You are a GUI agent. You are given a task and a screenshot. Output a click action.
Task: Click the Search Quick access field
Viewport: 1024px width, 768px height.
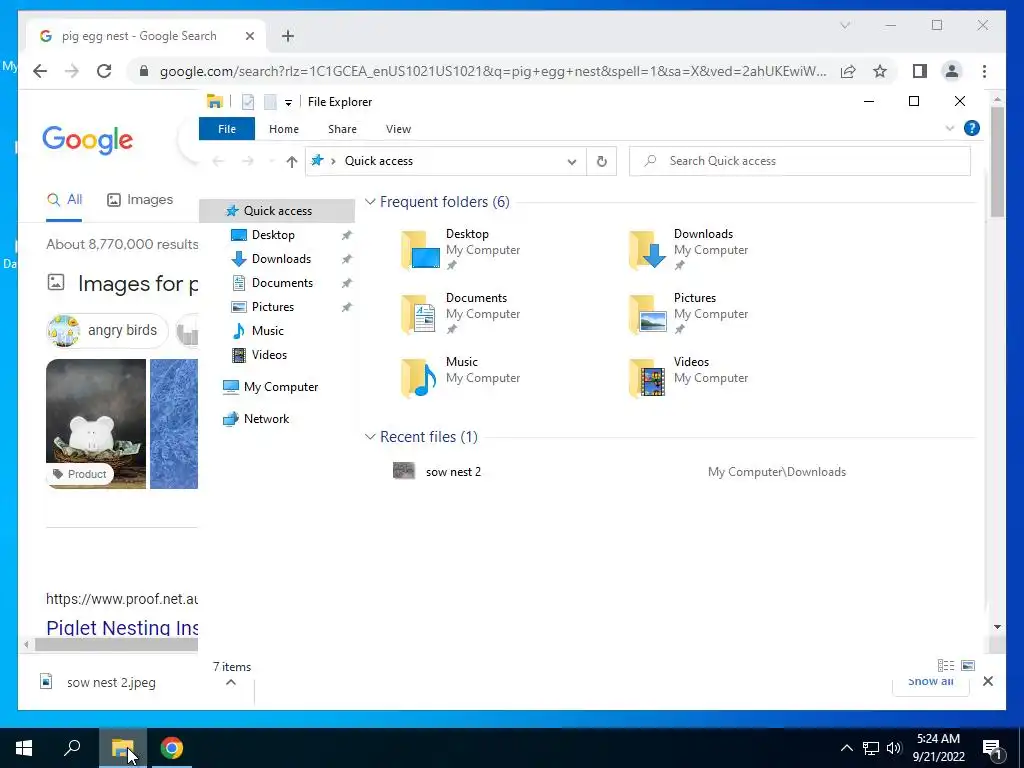click(799, 161)
